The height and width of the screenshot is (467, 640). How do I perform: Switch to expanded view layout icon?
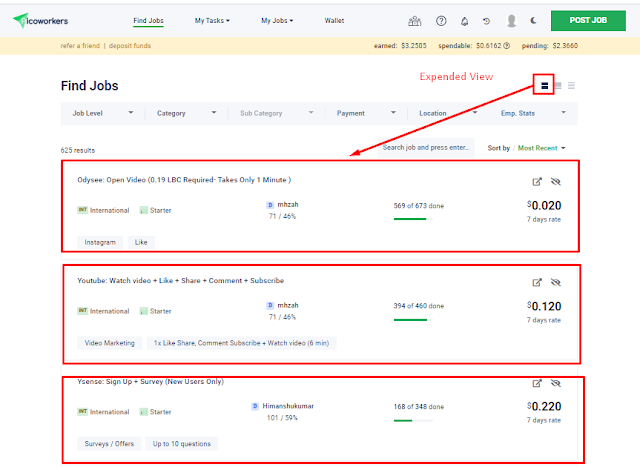click(544, 86)
